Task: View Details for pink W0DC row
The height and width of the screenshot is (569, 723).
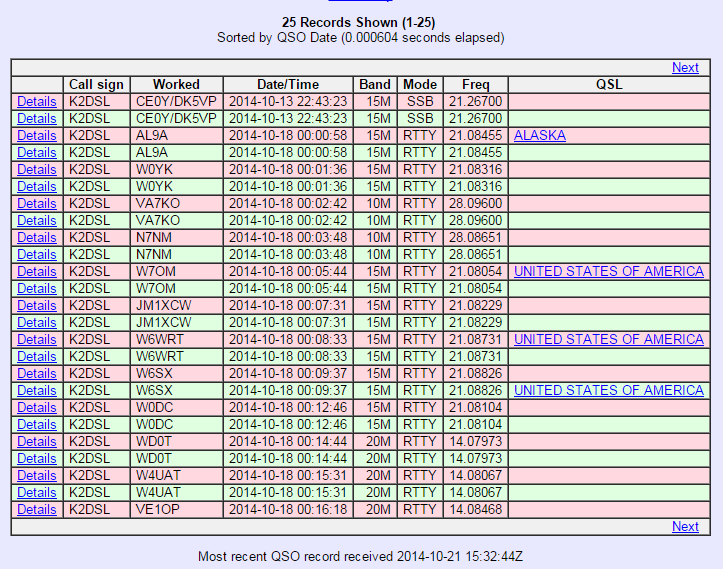Action: click(x=37, y=408)
